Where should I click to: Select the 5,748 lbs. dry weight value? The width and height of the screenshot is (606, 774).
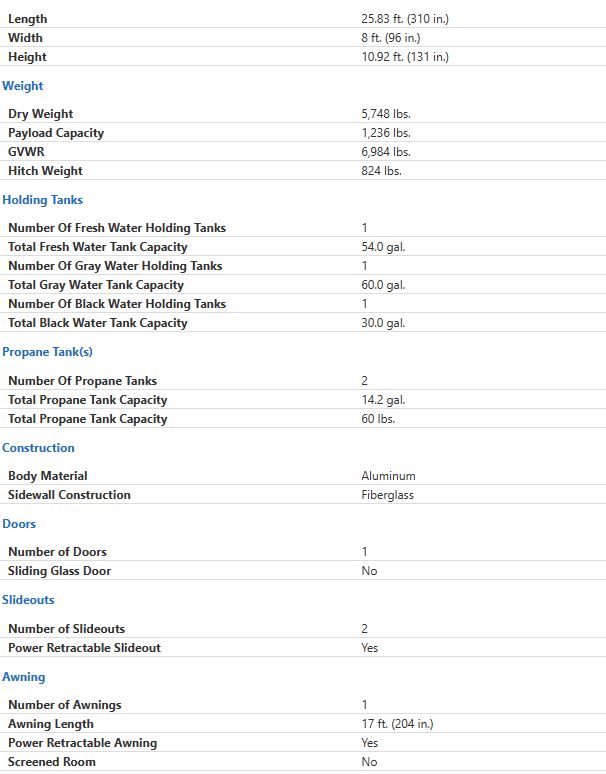386,114
